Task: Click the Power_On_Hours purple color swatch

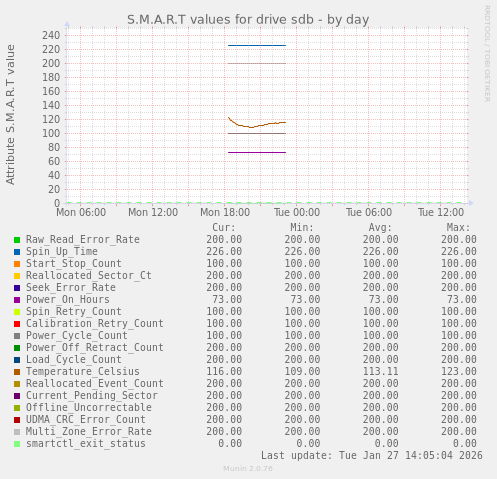Action: point(17,300)
